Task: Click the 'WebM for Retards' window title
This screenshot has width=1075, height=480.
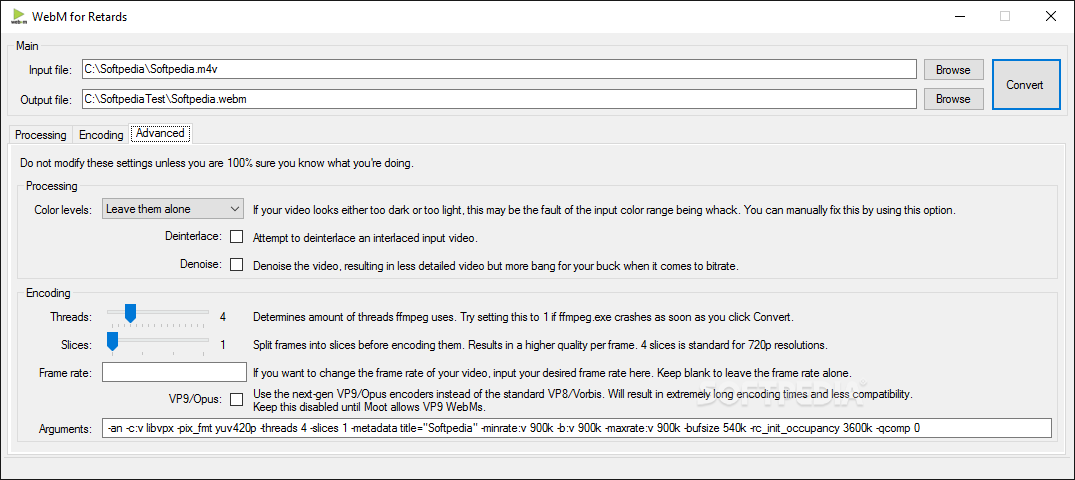Action: 80,17
